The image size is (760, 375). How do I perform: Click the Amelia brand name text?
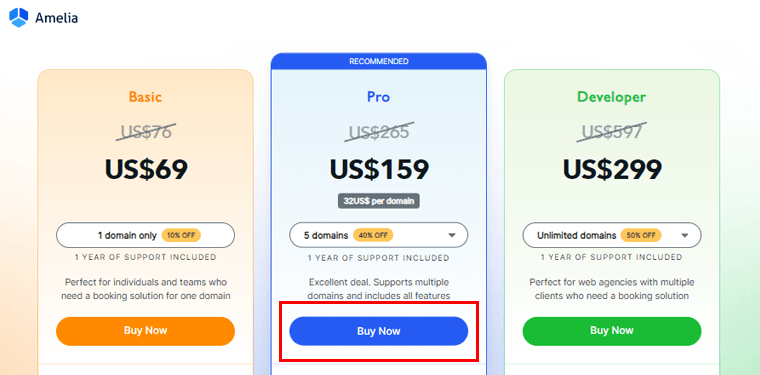pyautogui.click(x=56, y=18)
